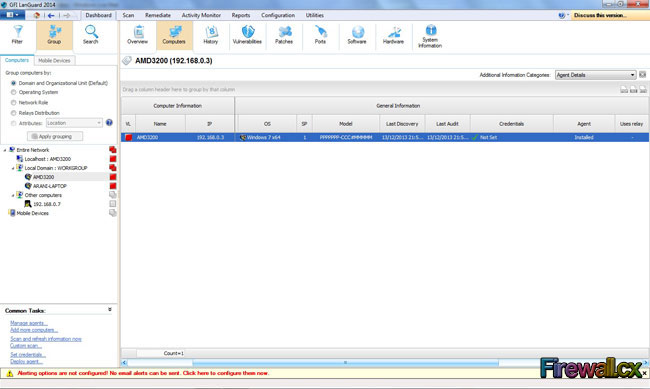Open the Remediate menu tab
The image size is (650, 389).
[x=158, y=15]
